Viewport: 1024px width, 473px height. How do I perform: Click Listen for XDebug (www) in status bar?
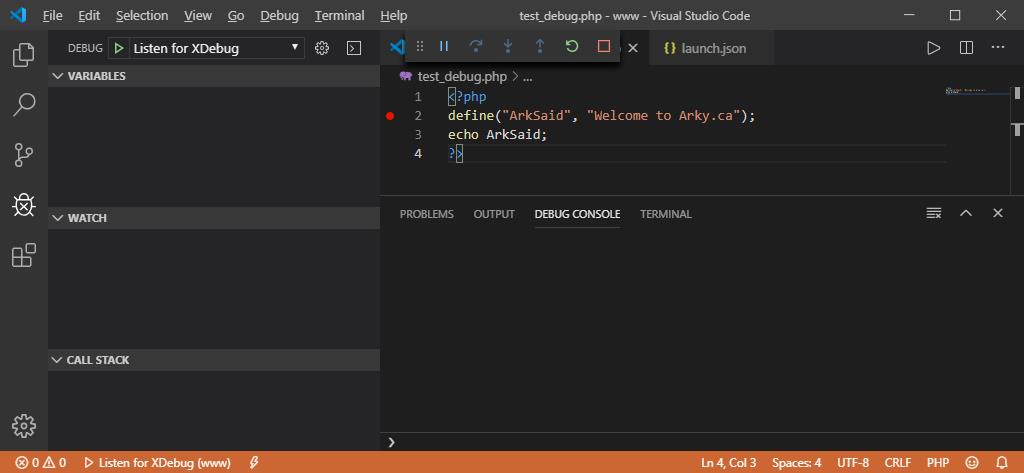click(x=157, y=463)
